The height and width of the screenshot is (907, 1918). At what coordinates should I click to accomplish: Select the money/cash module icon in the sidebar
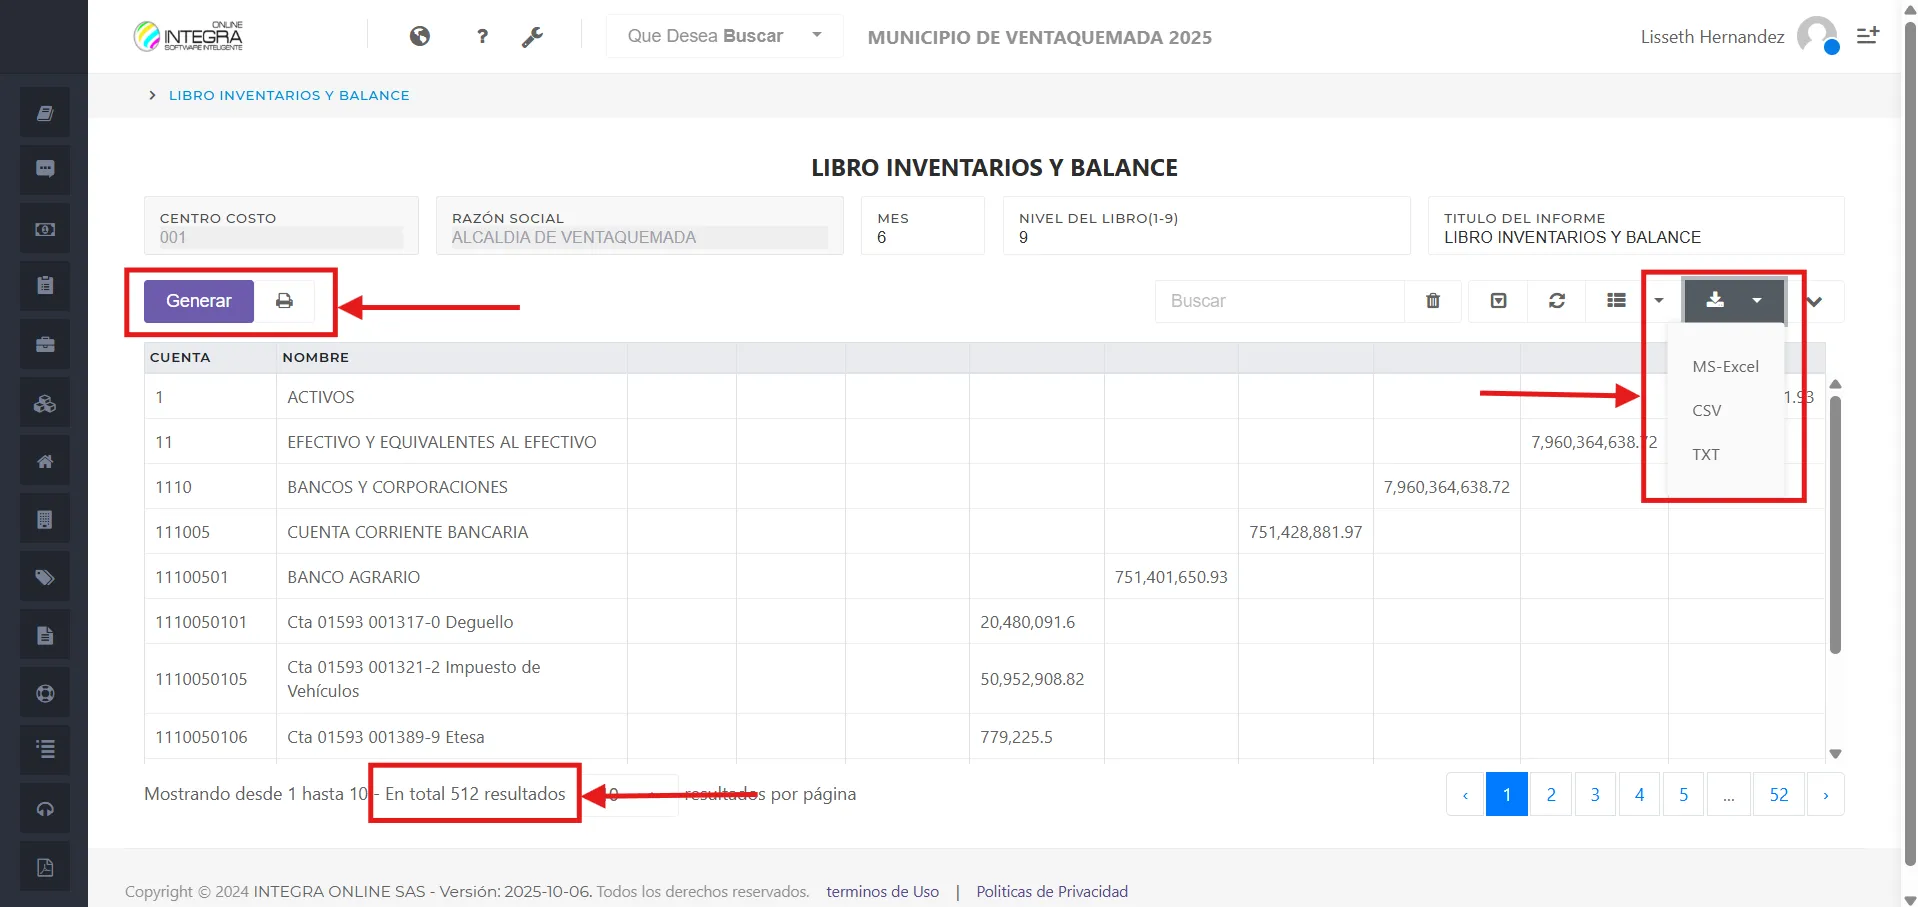pos(44,227)
